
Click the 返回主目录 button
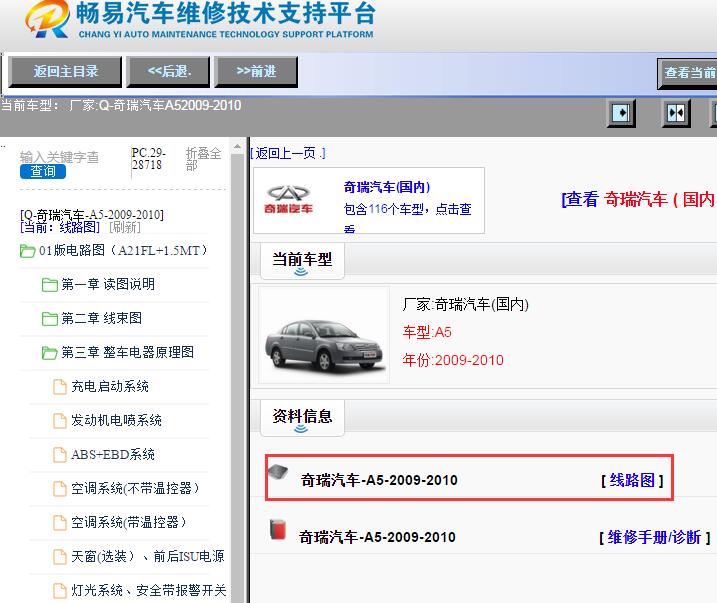pos(65,72)
